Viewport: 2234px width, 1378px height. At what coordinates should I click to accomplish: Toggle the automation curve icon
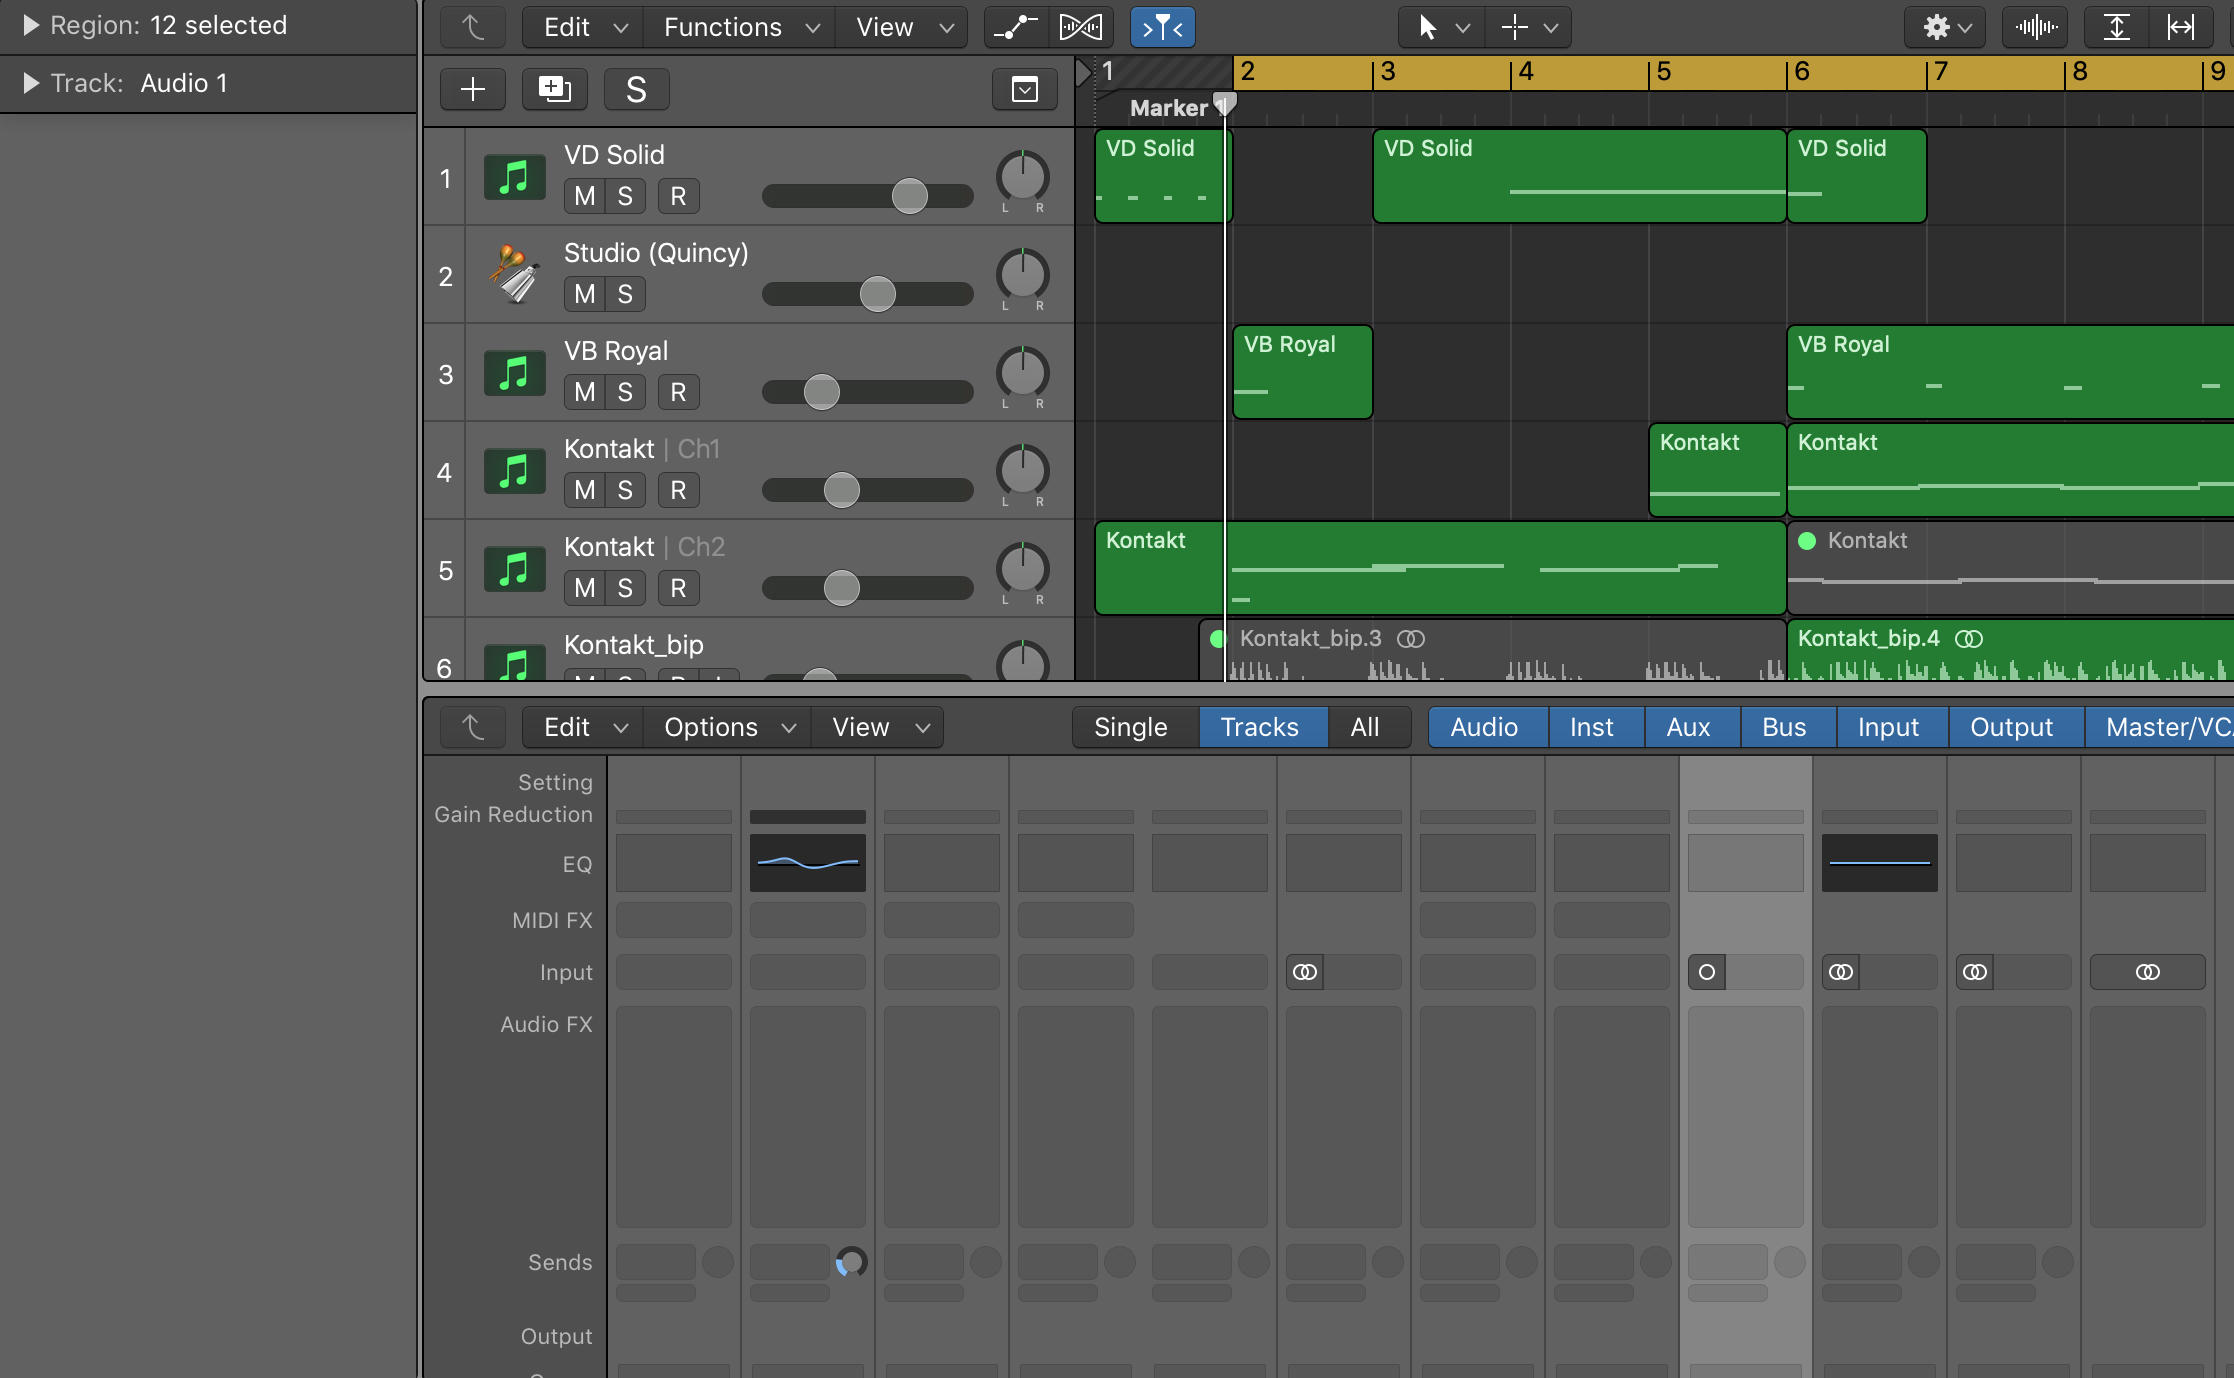(1016, 27)
